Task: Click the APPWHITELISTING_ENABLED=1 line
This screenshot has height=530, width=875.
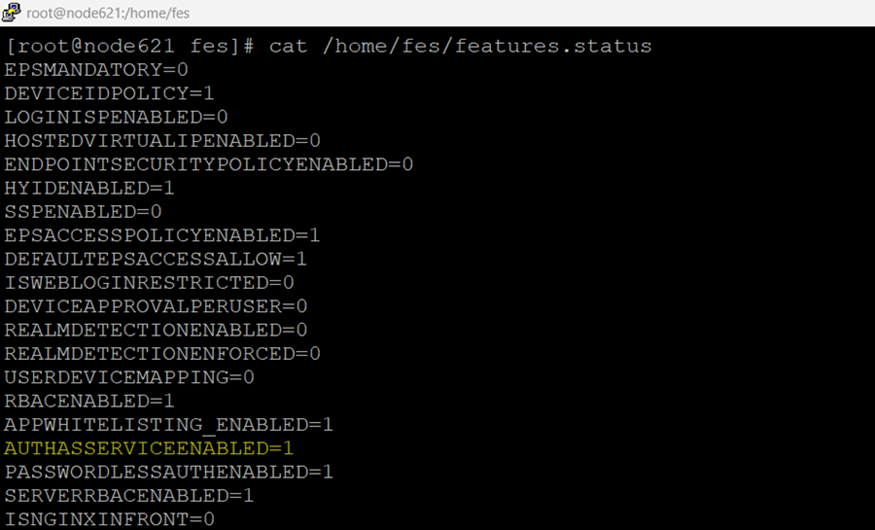Action: tap(169, 425)
